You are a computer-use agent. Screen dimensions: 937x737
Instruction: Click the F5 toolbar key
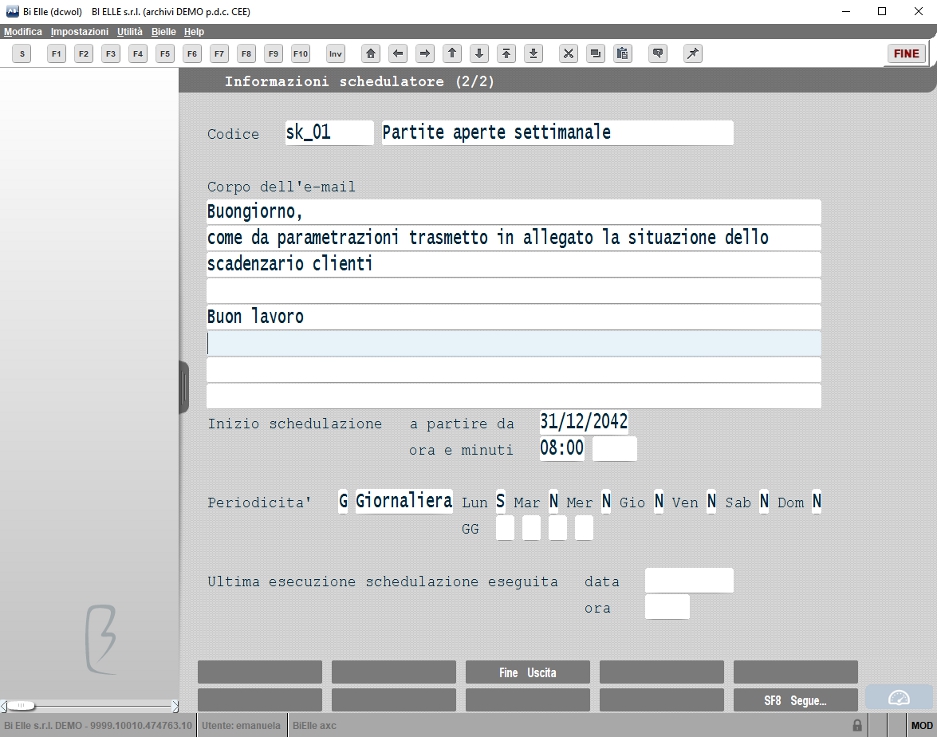(x=165, y=54)
